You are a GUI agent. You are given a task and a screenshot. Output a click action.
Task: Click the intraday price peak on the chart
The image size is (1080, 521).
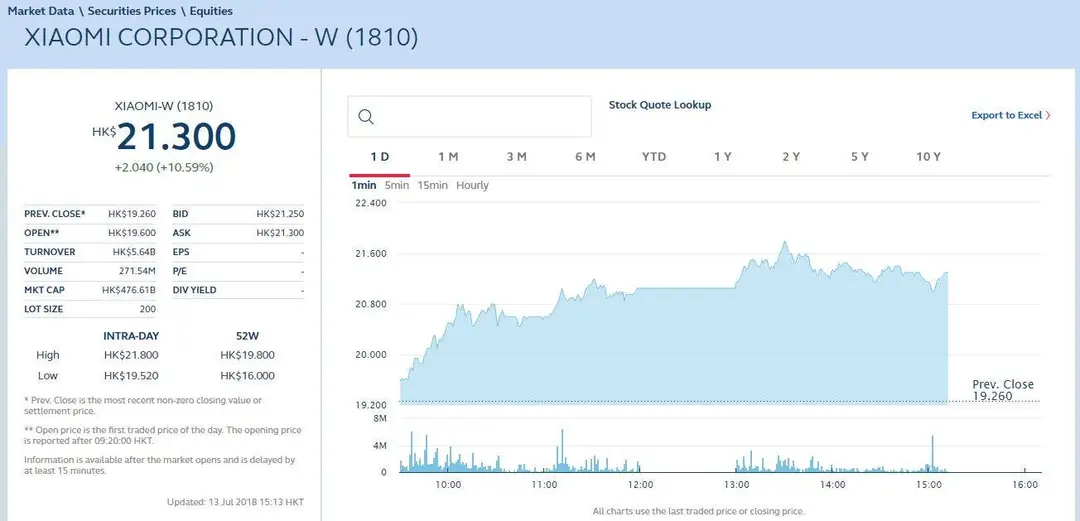785,243
